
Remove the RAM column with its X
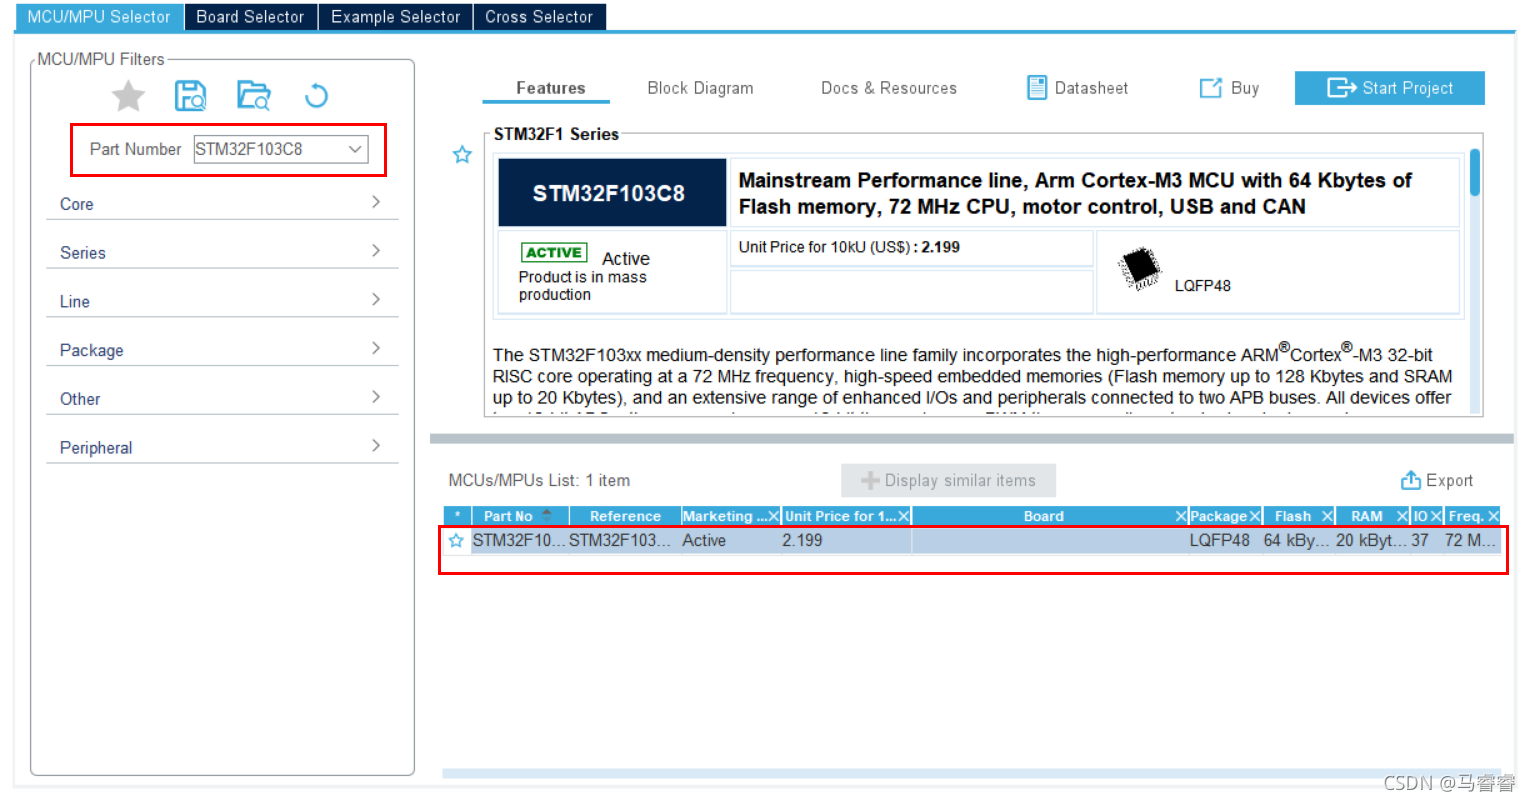pyautogui.click(x=1402, y=516)
